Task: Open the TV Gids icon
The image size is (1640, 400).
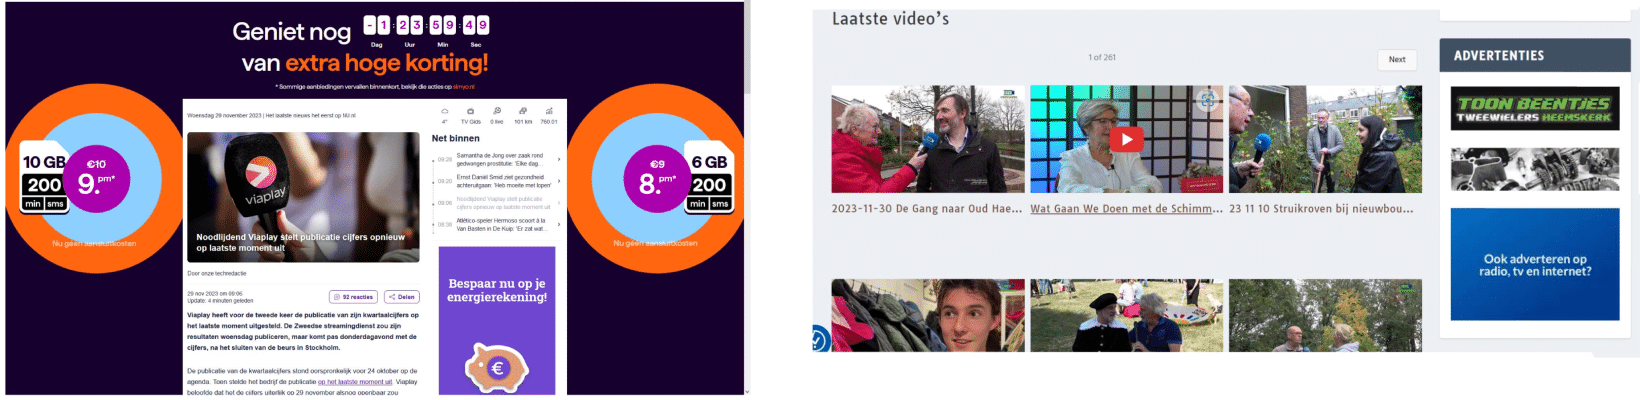Action: [x=470, y=115]
